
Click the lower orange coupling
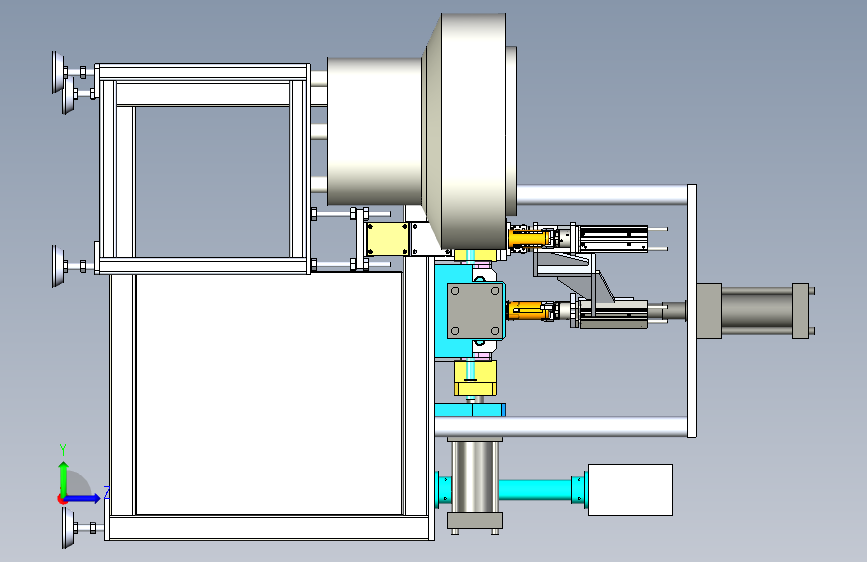click(x=529, y=310)
